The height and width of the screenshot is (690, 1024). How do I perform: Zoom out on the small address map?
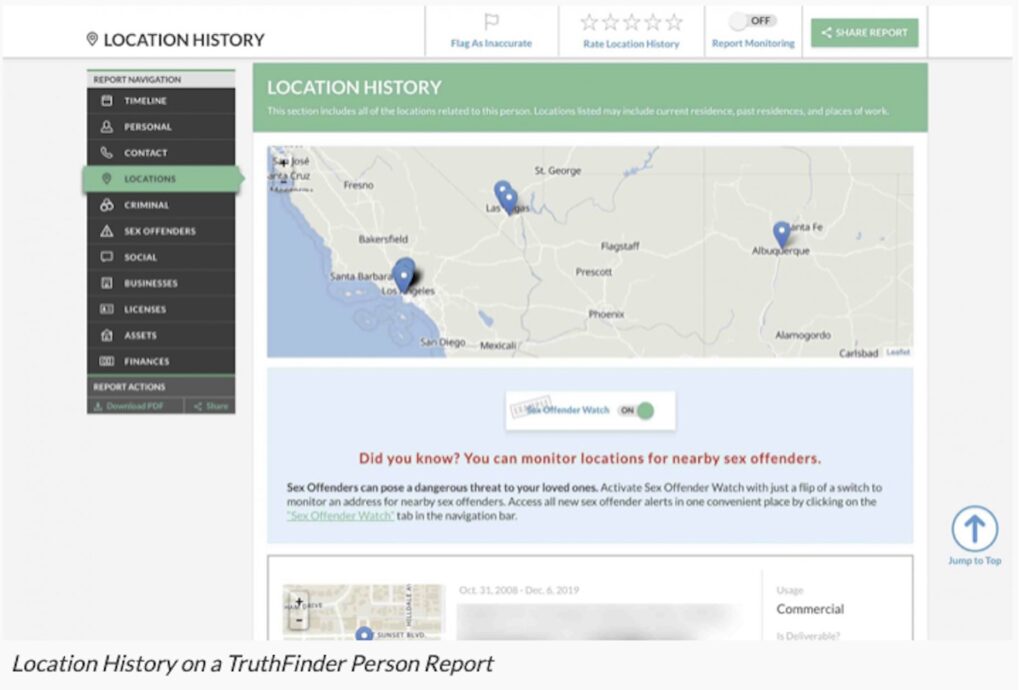[299, 619]
